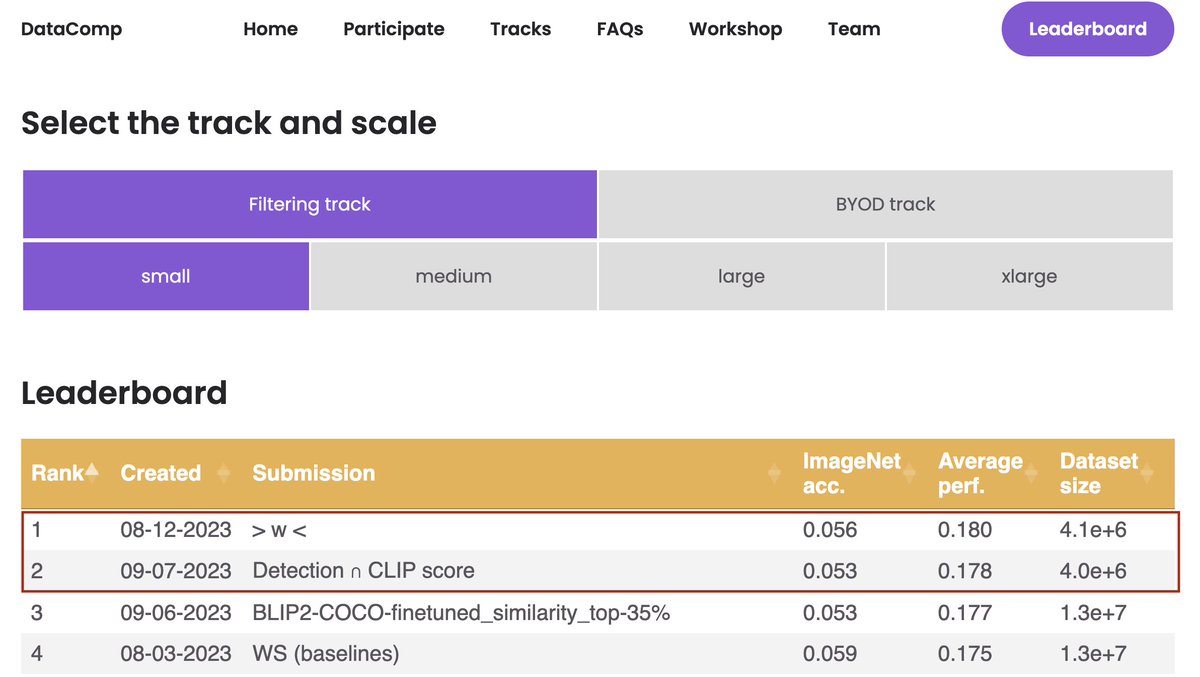Click the 'Select the track and scale' heading
This screenshot has width=1200, height=677.
(229, 123)
